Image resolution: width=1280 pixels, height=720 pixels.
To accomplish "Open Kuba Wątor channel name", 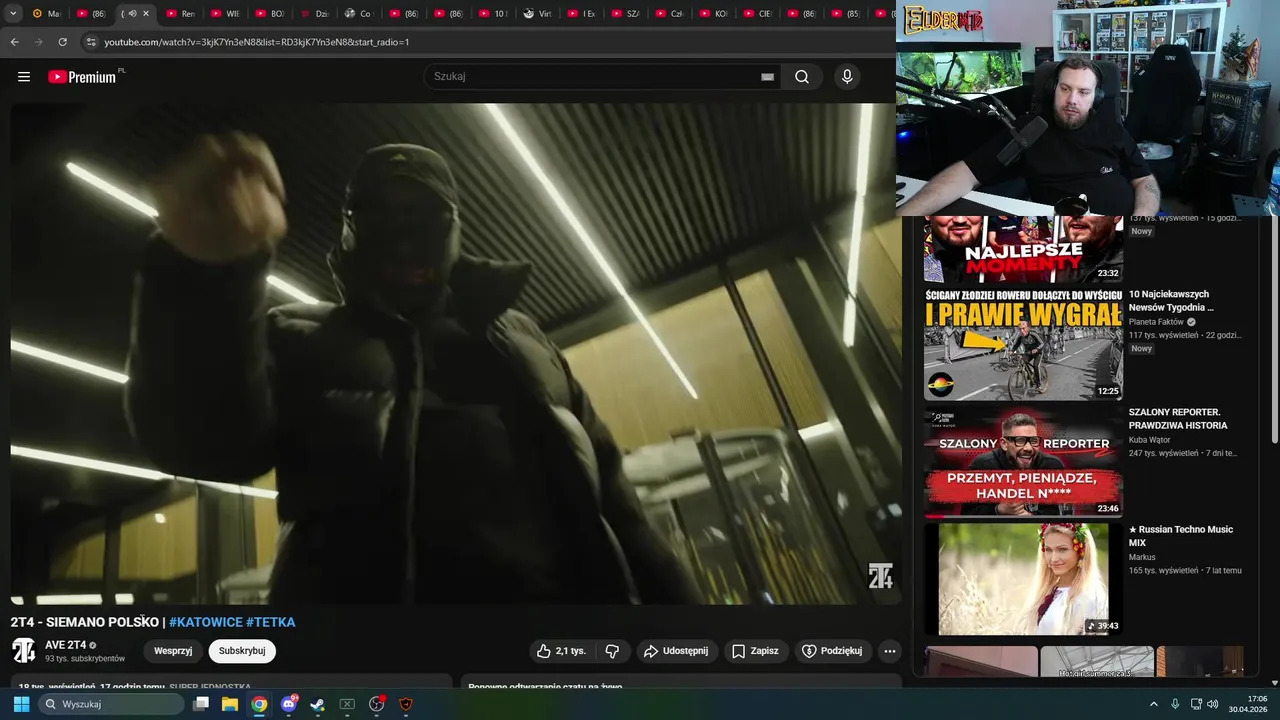I will point(1149,440).
